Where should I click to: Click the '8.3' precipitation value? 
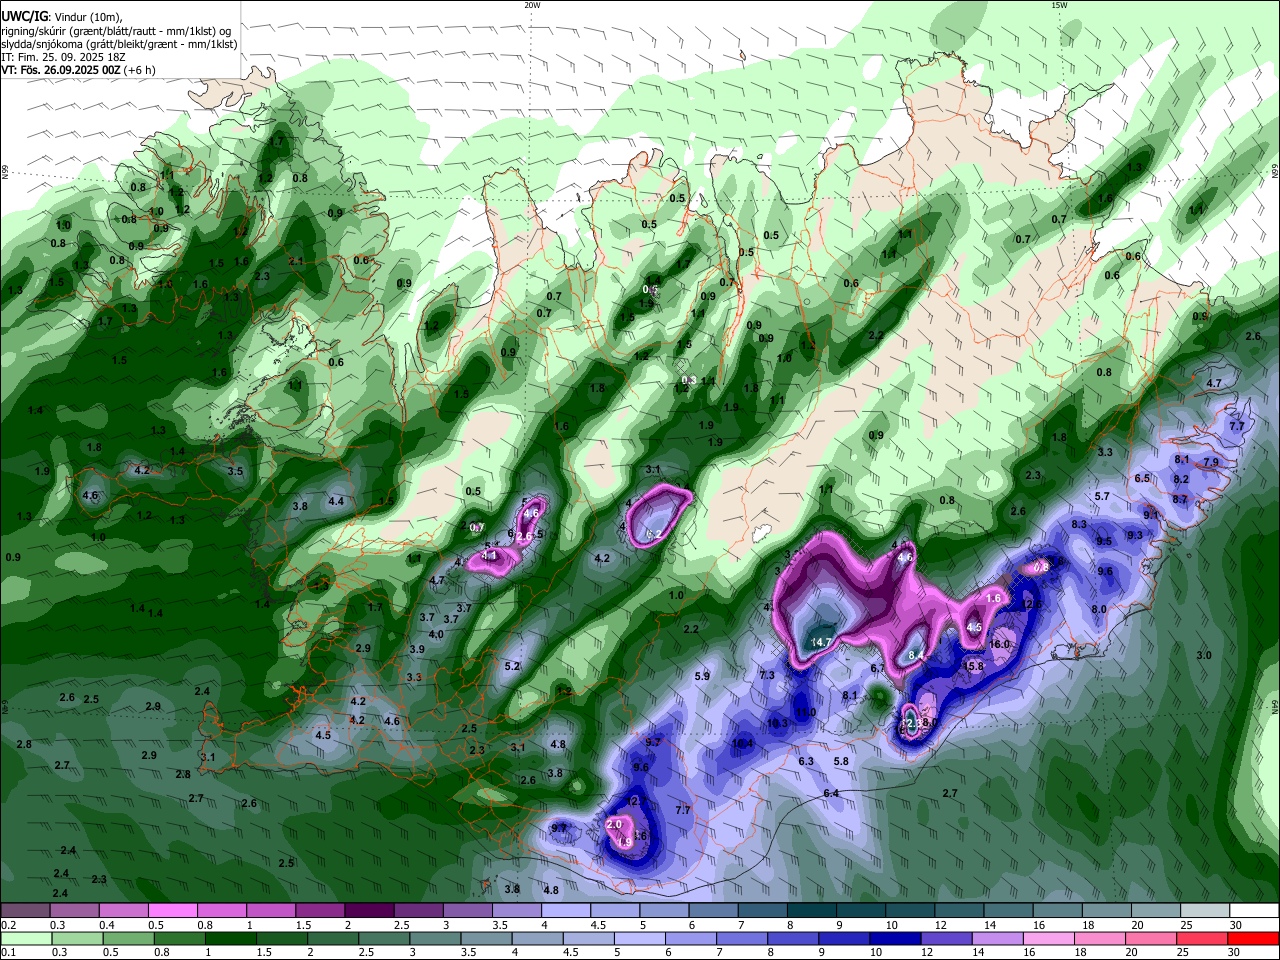click(x=1079, y=524)
